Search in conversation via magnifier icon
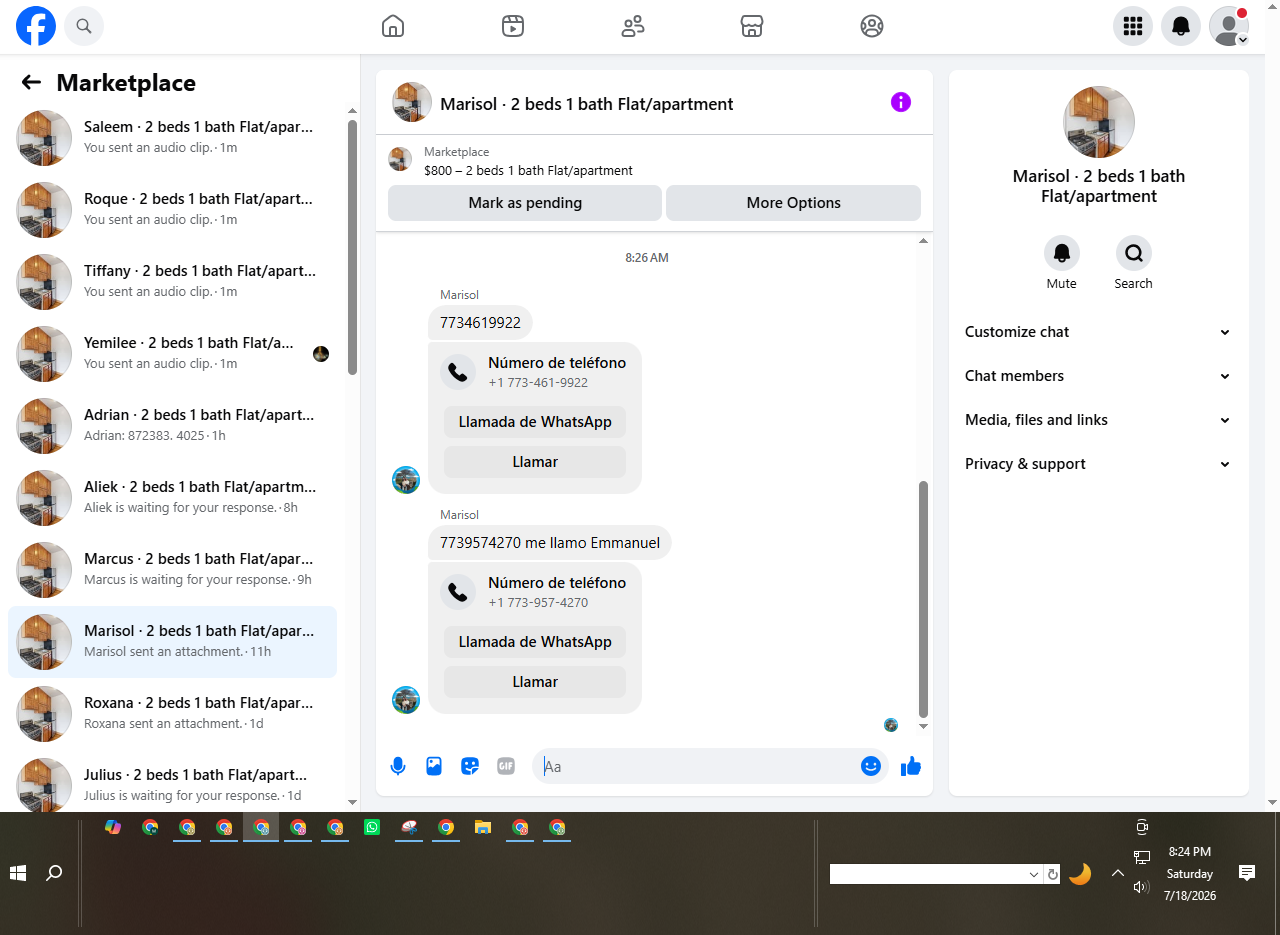 point(1134,254)
